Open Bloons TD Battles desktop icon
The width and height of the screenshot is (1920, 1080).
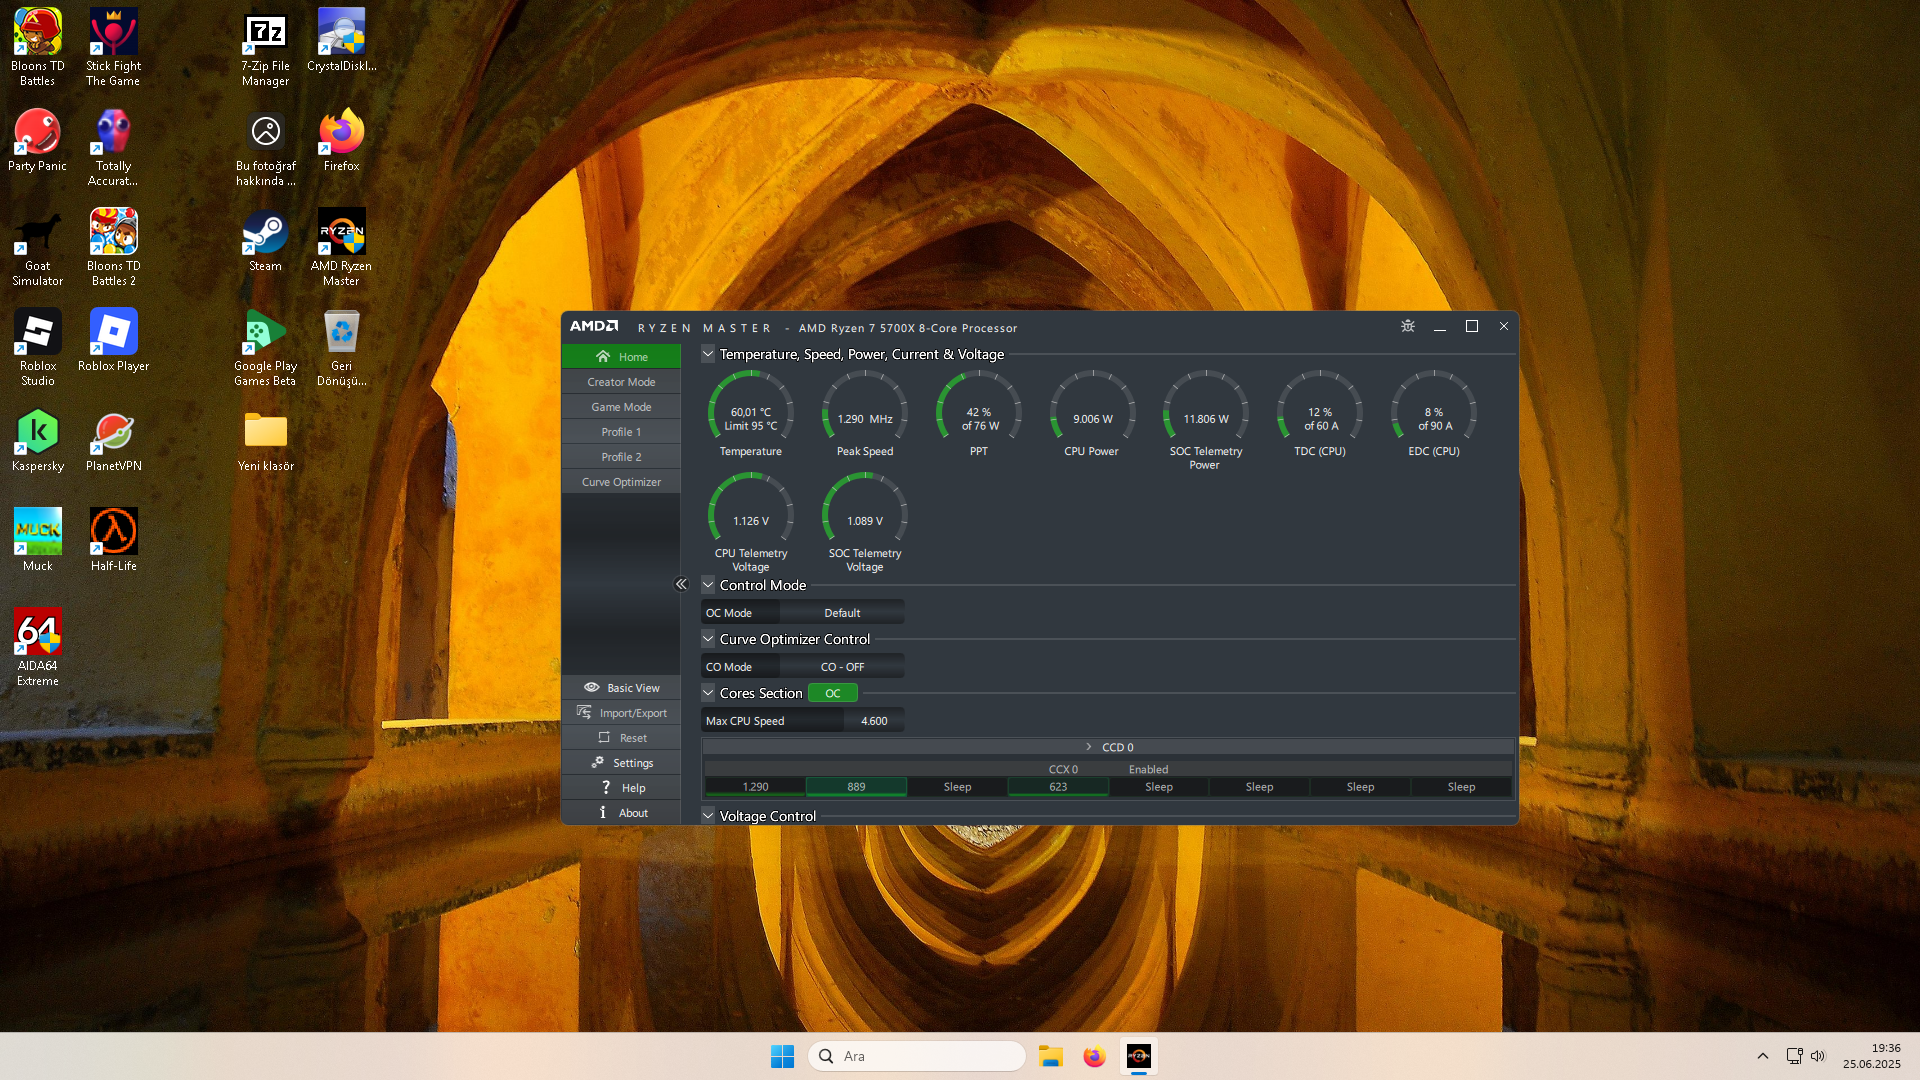pyautogui.click(x=38, y=47)
